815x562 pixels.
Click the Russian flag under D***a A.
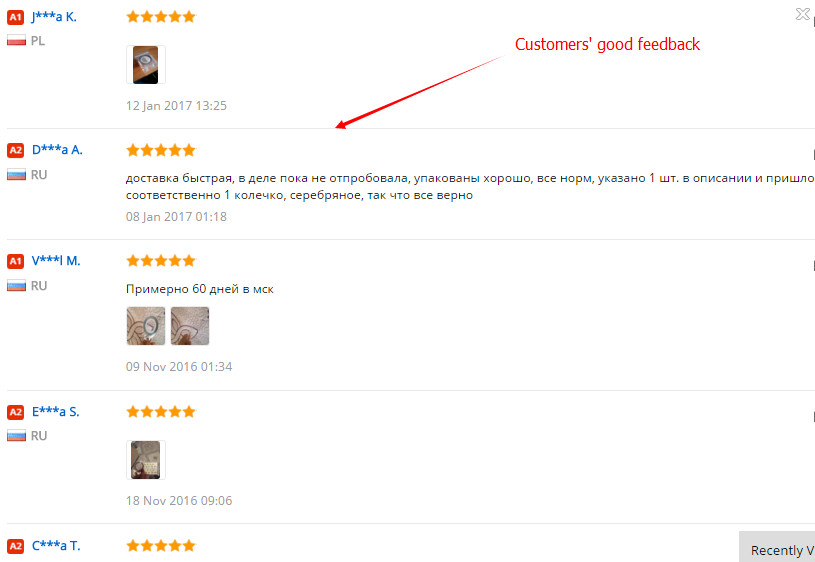point(16,174)
